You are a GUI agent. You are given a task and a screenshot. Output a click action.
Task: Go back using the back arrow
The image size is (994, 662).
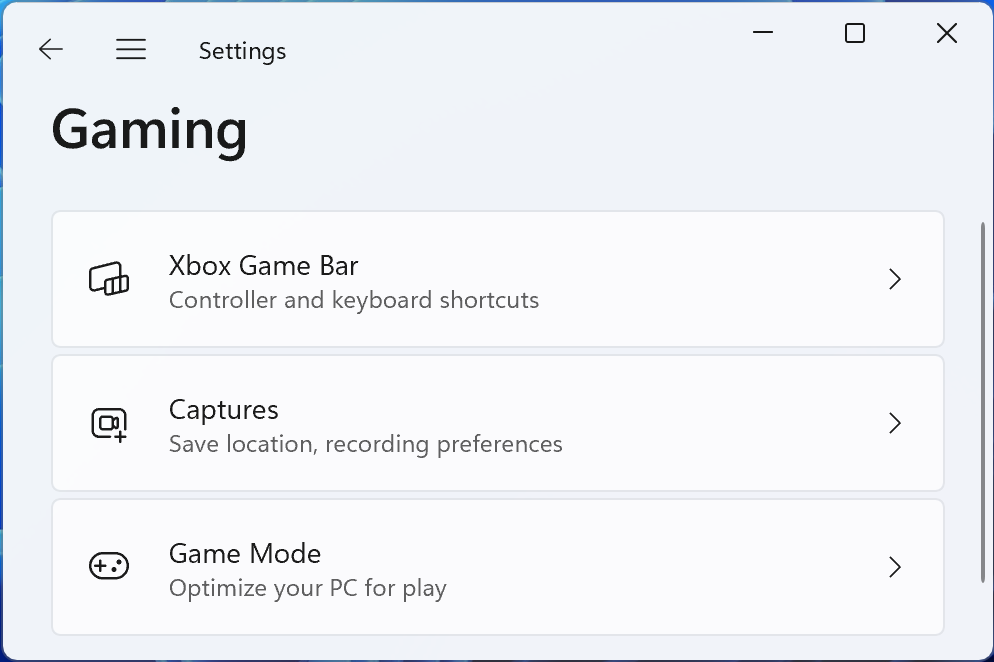tap(51, 50)
